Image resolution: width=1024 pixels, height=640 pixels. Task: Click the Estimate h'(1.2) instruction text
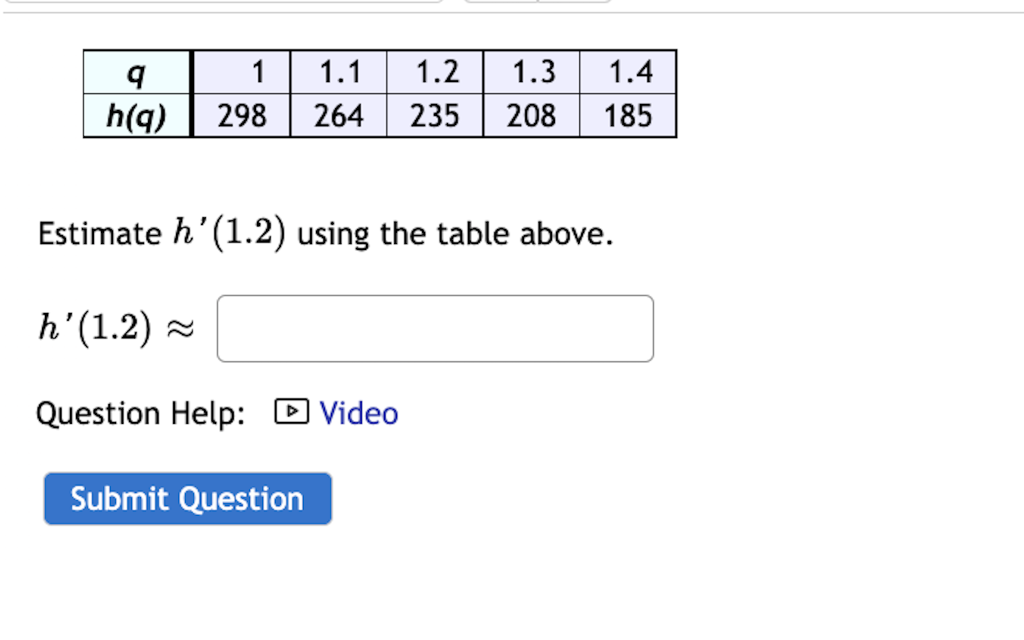(325, 232)
